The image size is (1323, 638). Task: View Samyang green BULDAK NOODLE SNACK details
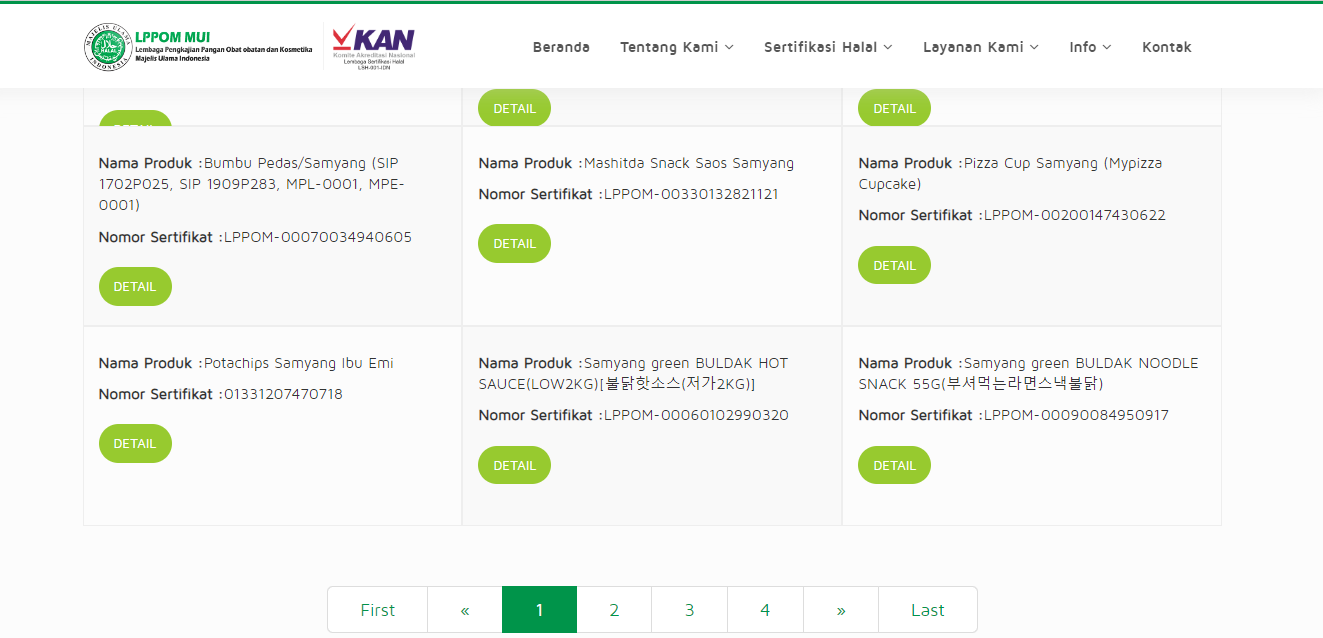pyautogui.click(x=894, y=466)
